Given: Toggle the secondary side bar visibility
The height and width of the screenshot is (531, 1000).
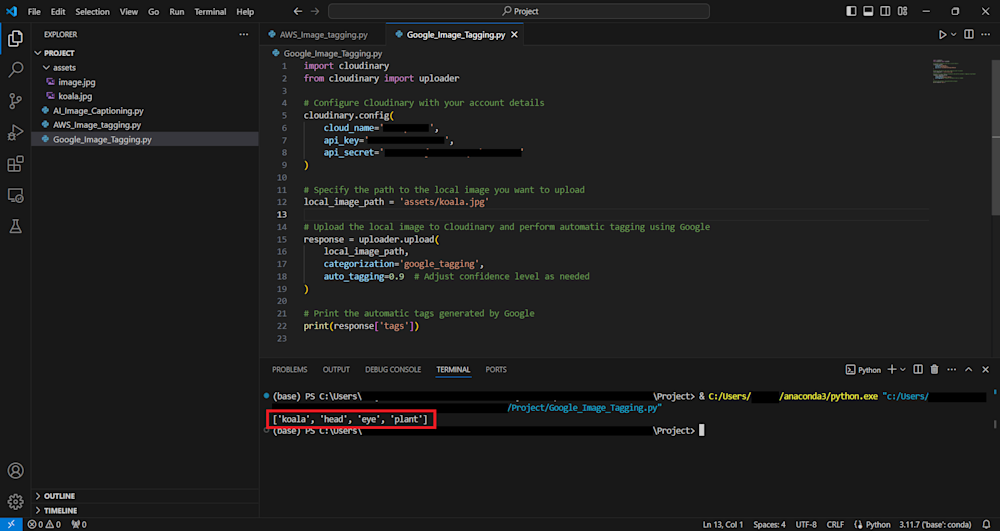Looking at the screenshot, I should 885,11.
